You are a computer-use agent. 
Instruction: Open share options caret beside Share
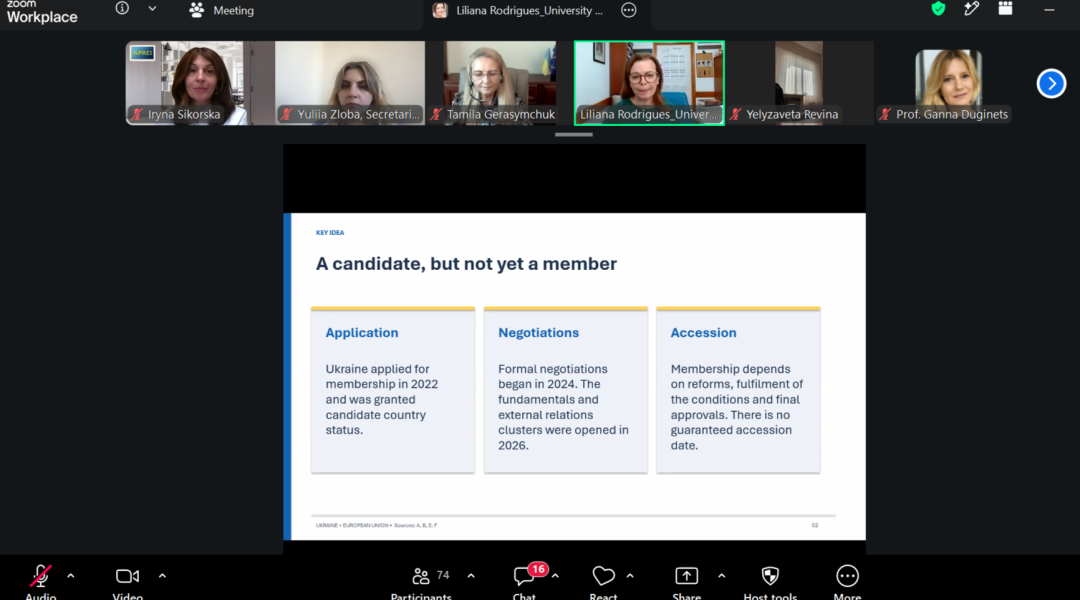tap(721, 576)
